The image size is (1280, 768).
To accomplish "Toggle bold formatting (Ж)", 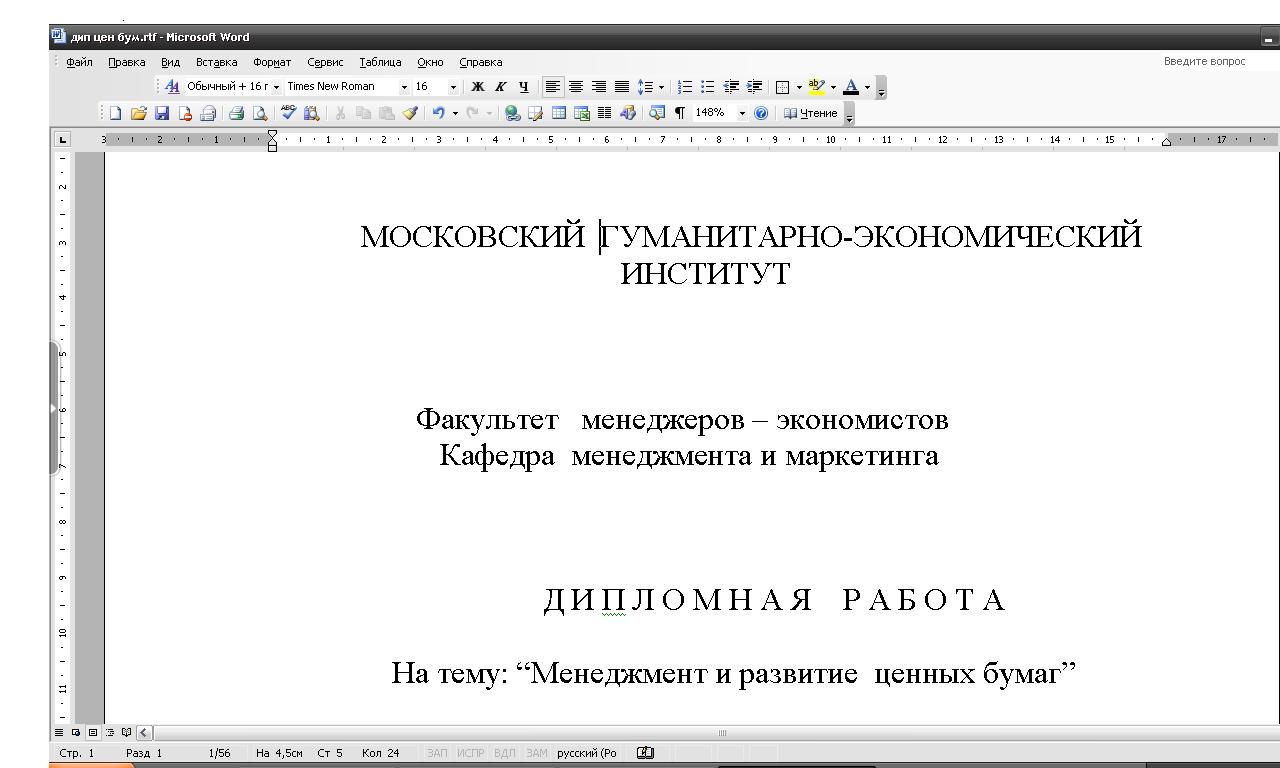I will coord(478,87).
